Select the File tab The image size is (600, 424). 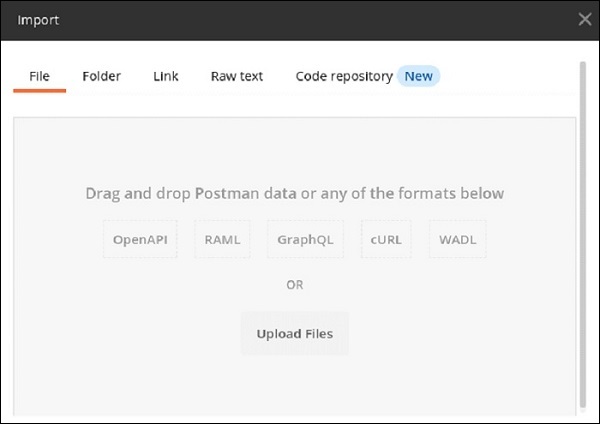(40, 76)
